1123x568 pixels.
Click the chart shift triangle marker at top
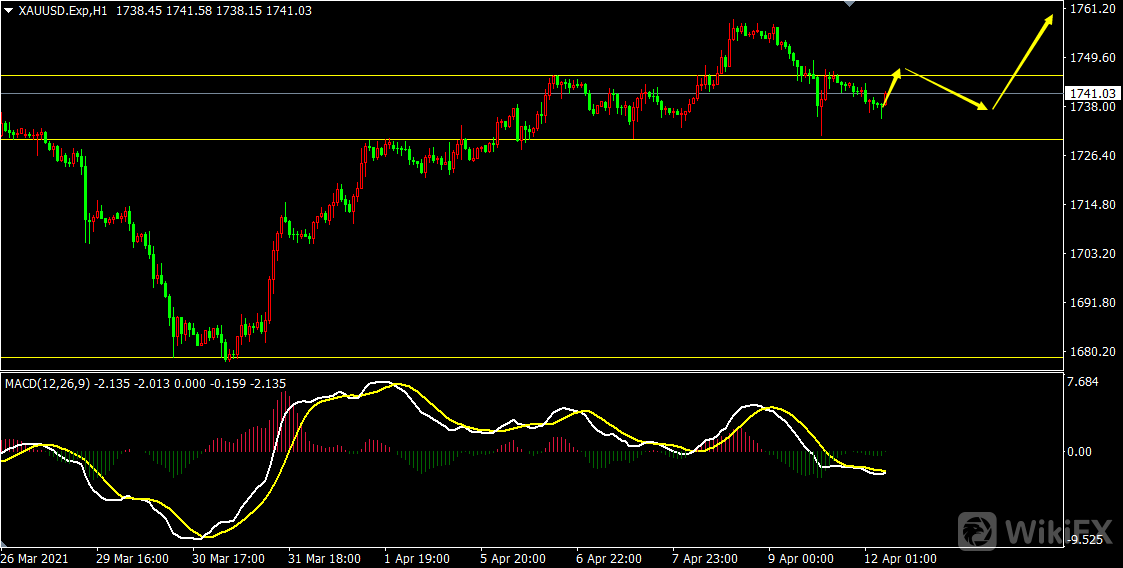coord(850,4)
